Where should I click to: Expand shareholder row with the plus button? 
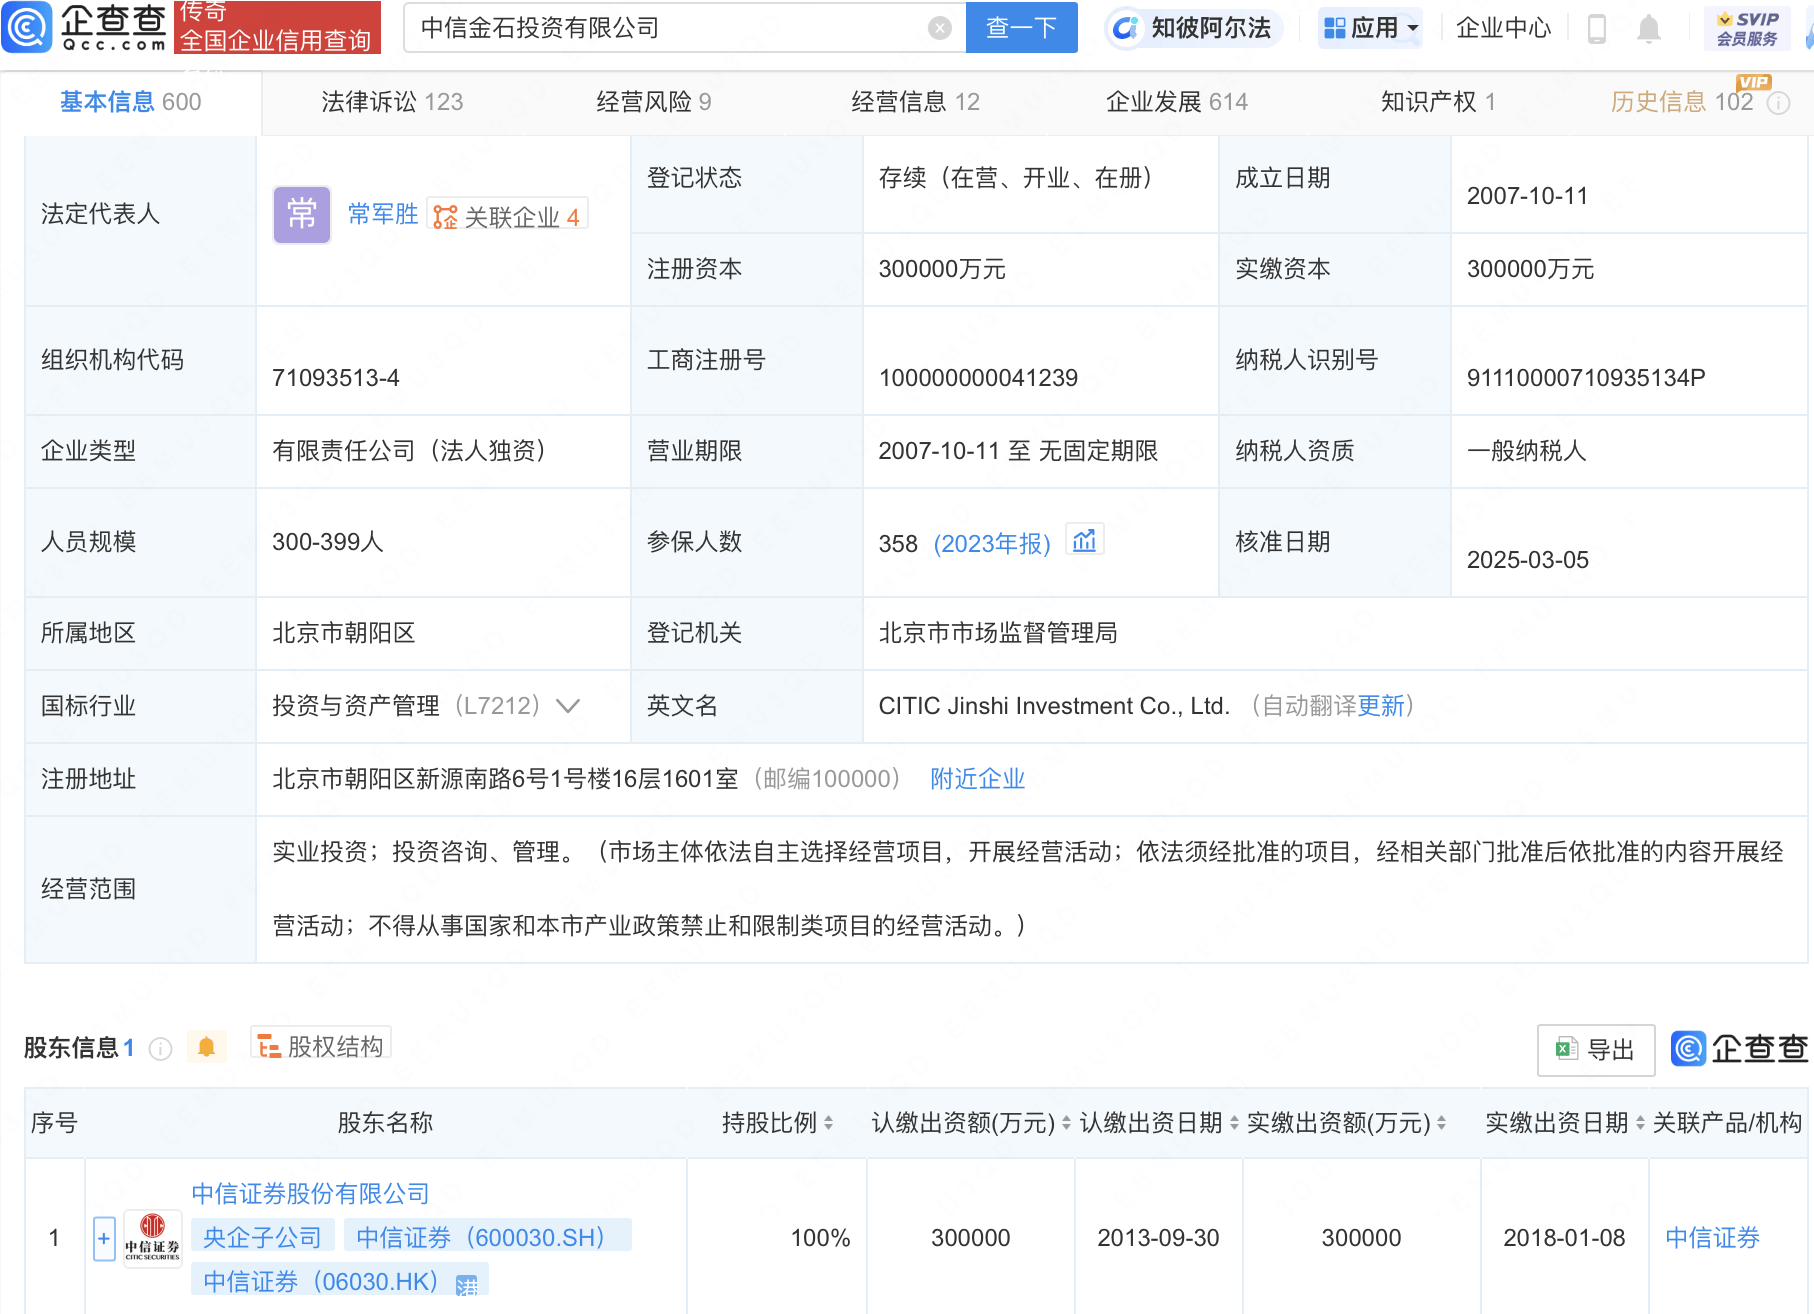tap(104, 1238)
